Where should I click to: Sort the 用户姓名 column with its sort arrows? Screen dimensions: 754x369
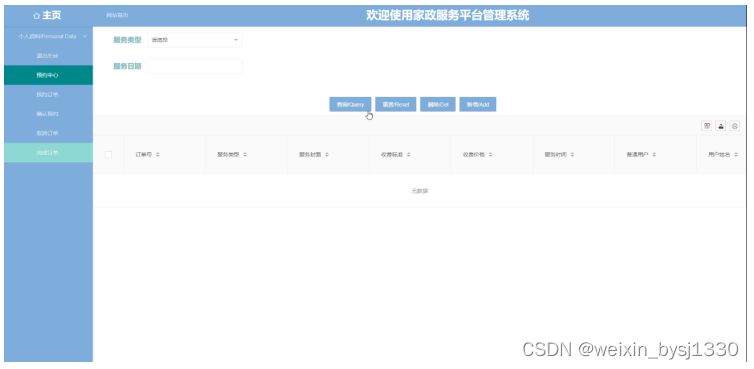pyautogui.click(x=736, y=155)
